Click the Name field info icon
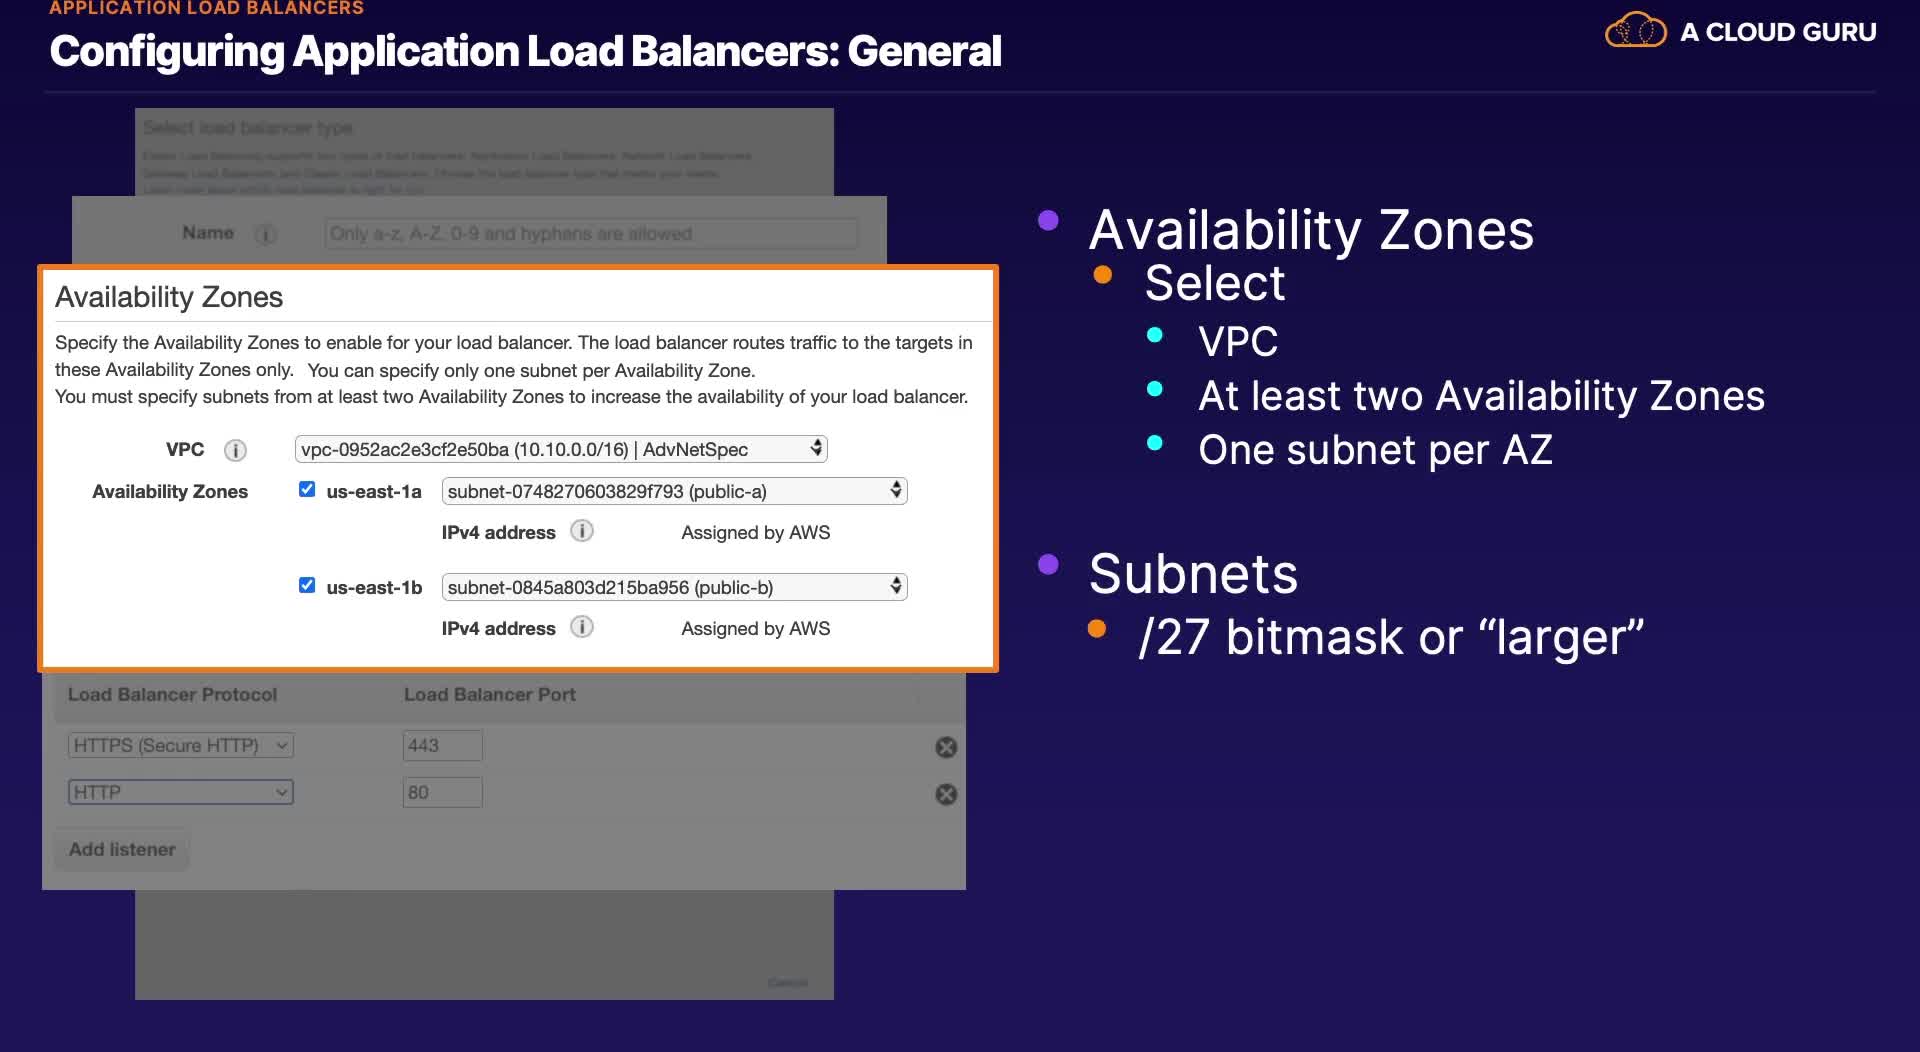The width and height of the screenshot is (1920, 1052). (x=266, y=235)
